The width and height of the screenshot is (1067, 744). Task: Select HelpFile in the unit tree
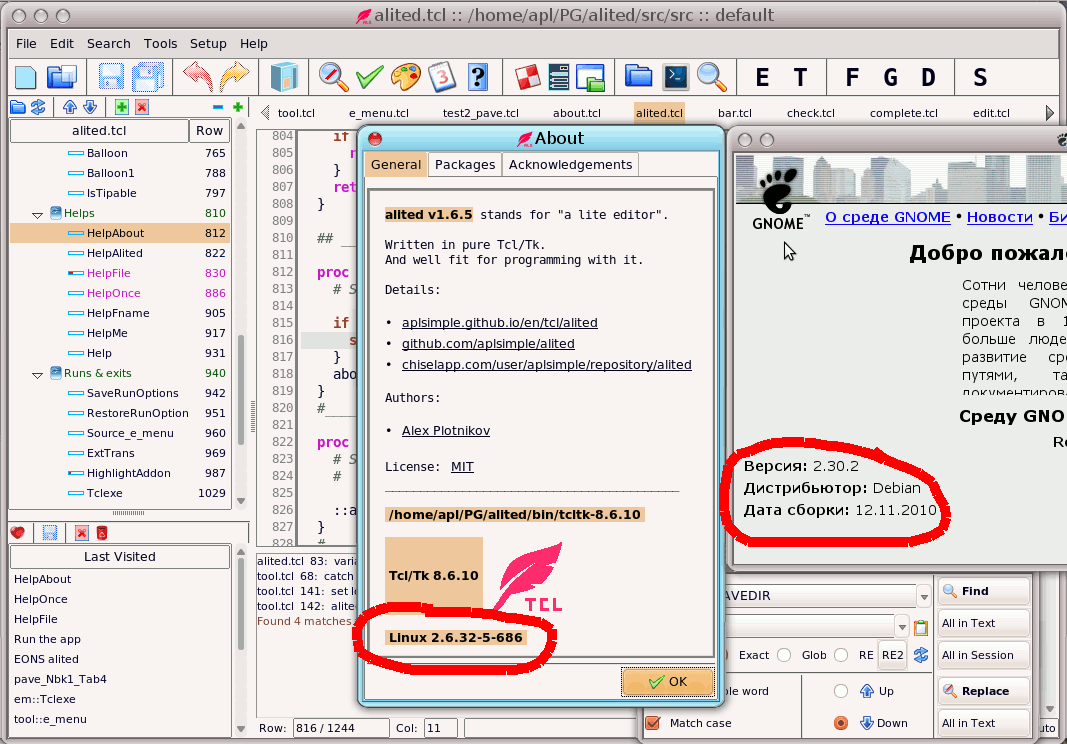pyautogui.click(x=108, y=273)
